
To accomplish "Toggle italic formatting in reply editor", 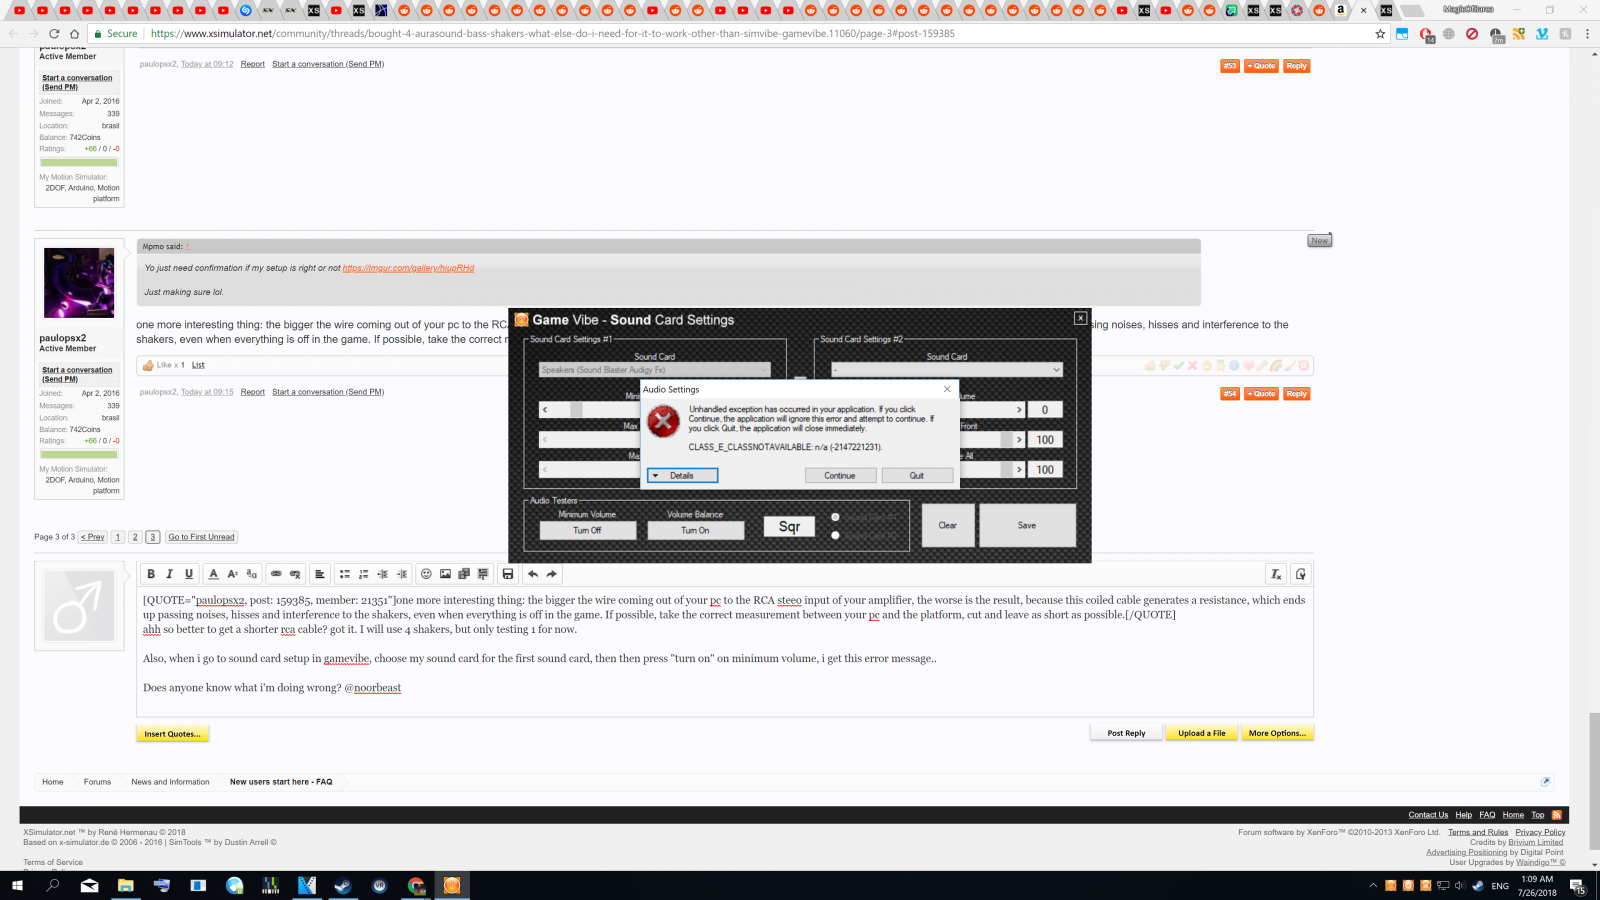I will pyautogui.click(x=170, y=574).
